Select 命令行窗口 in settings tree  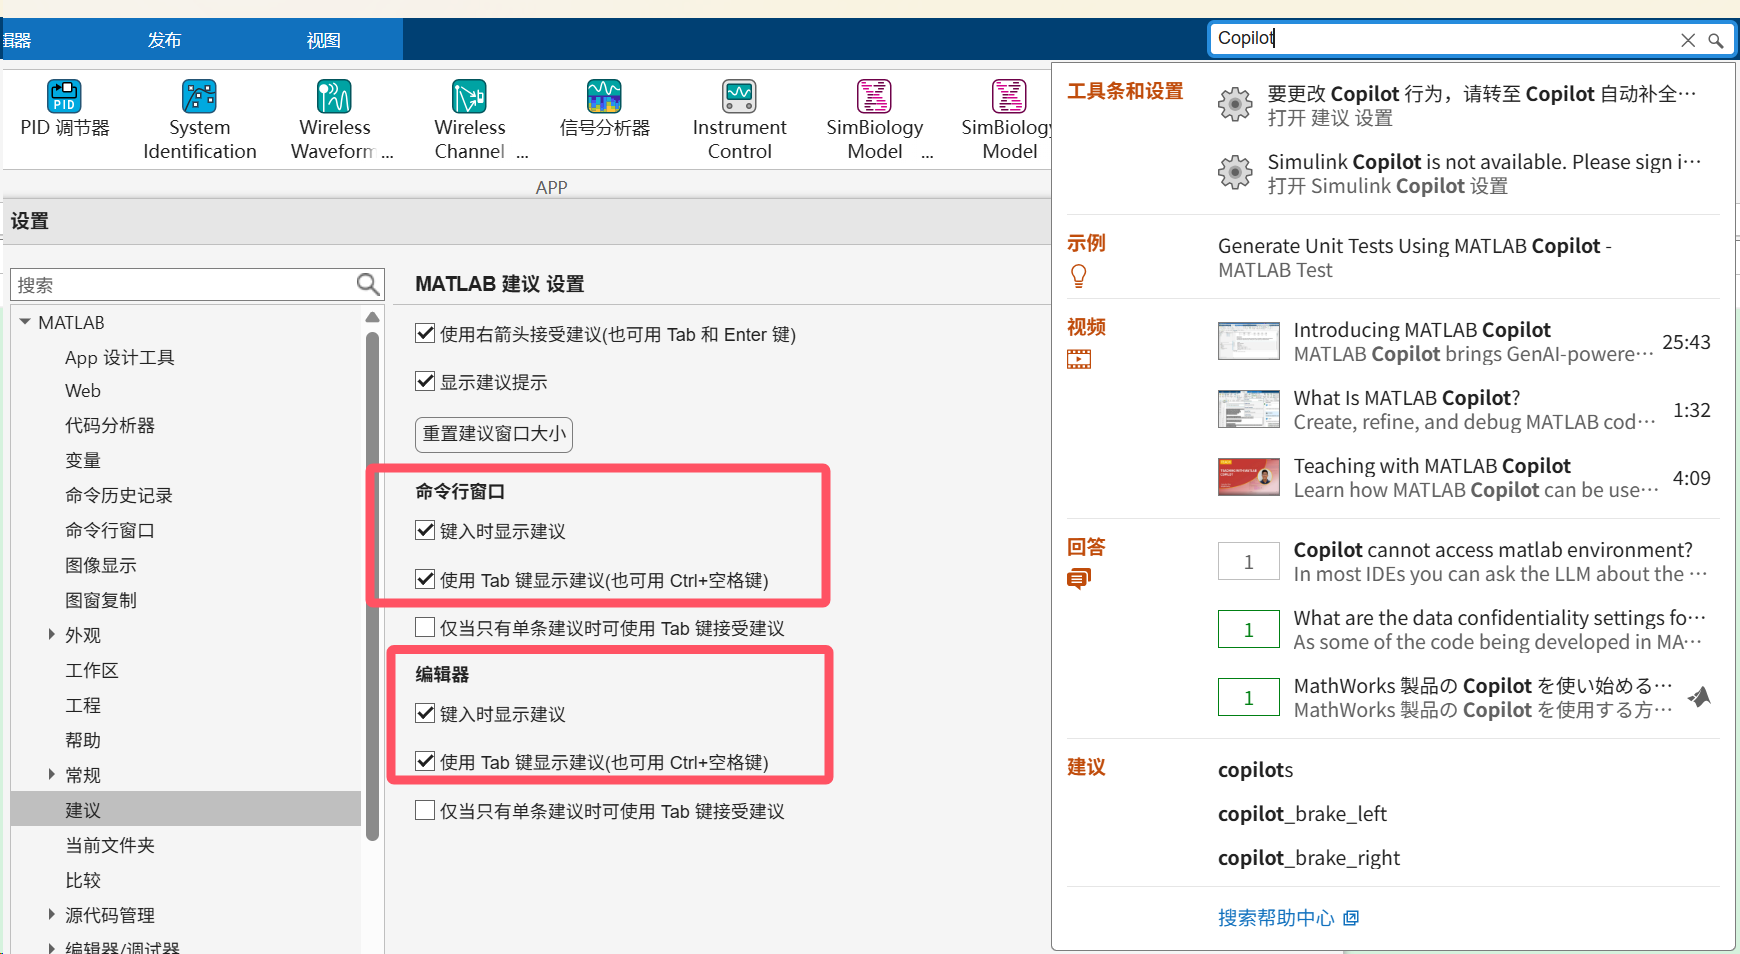(x=110, y=530)
